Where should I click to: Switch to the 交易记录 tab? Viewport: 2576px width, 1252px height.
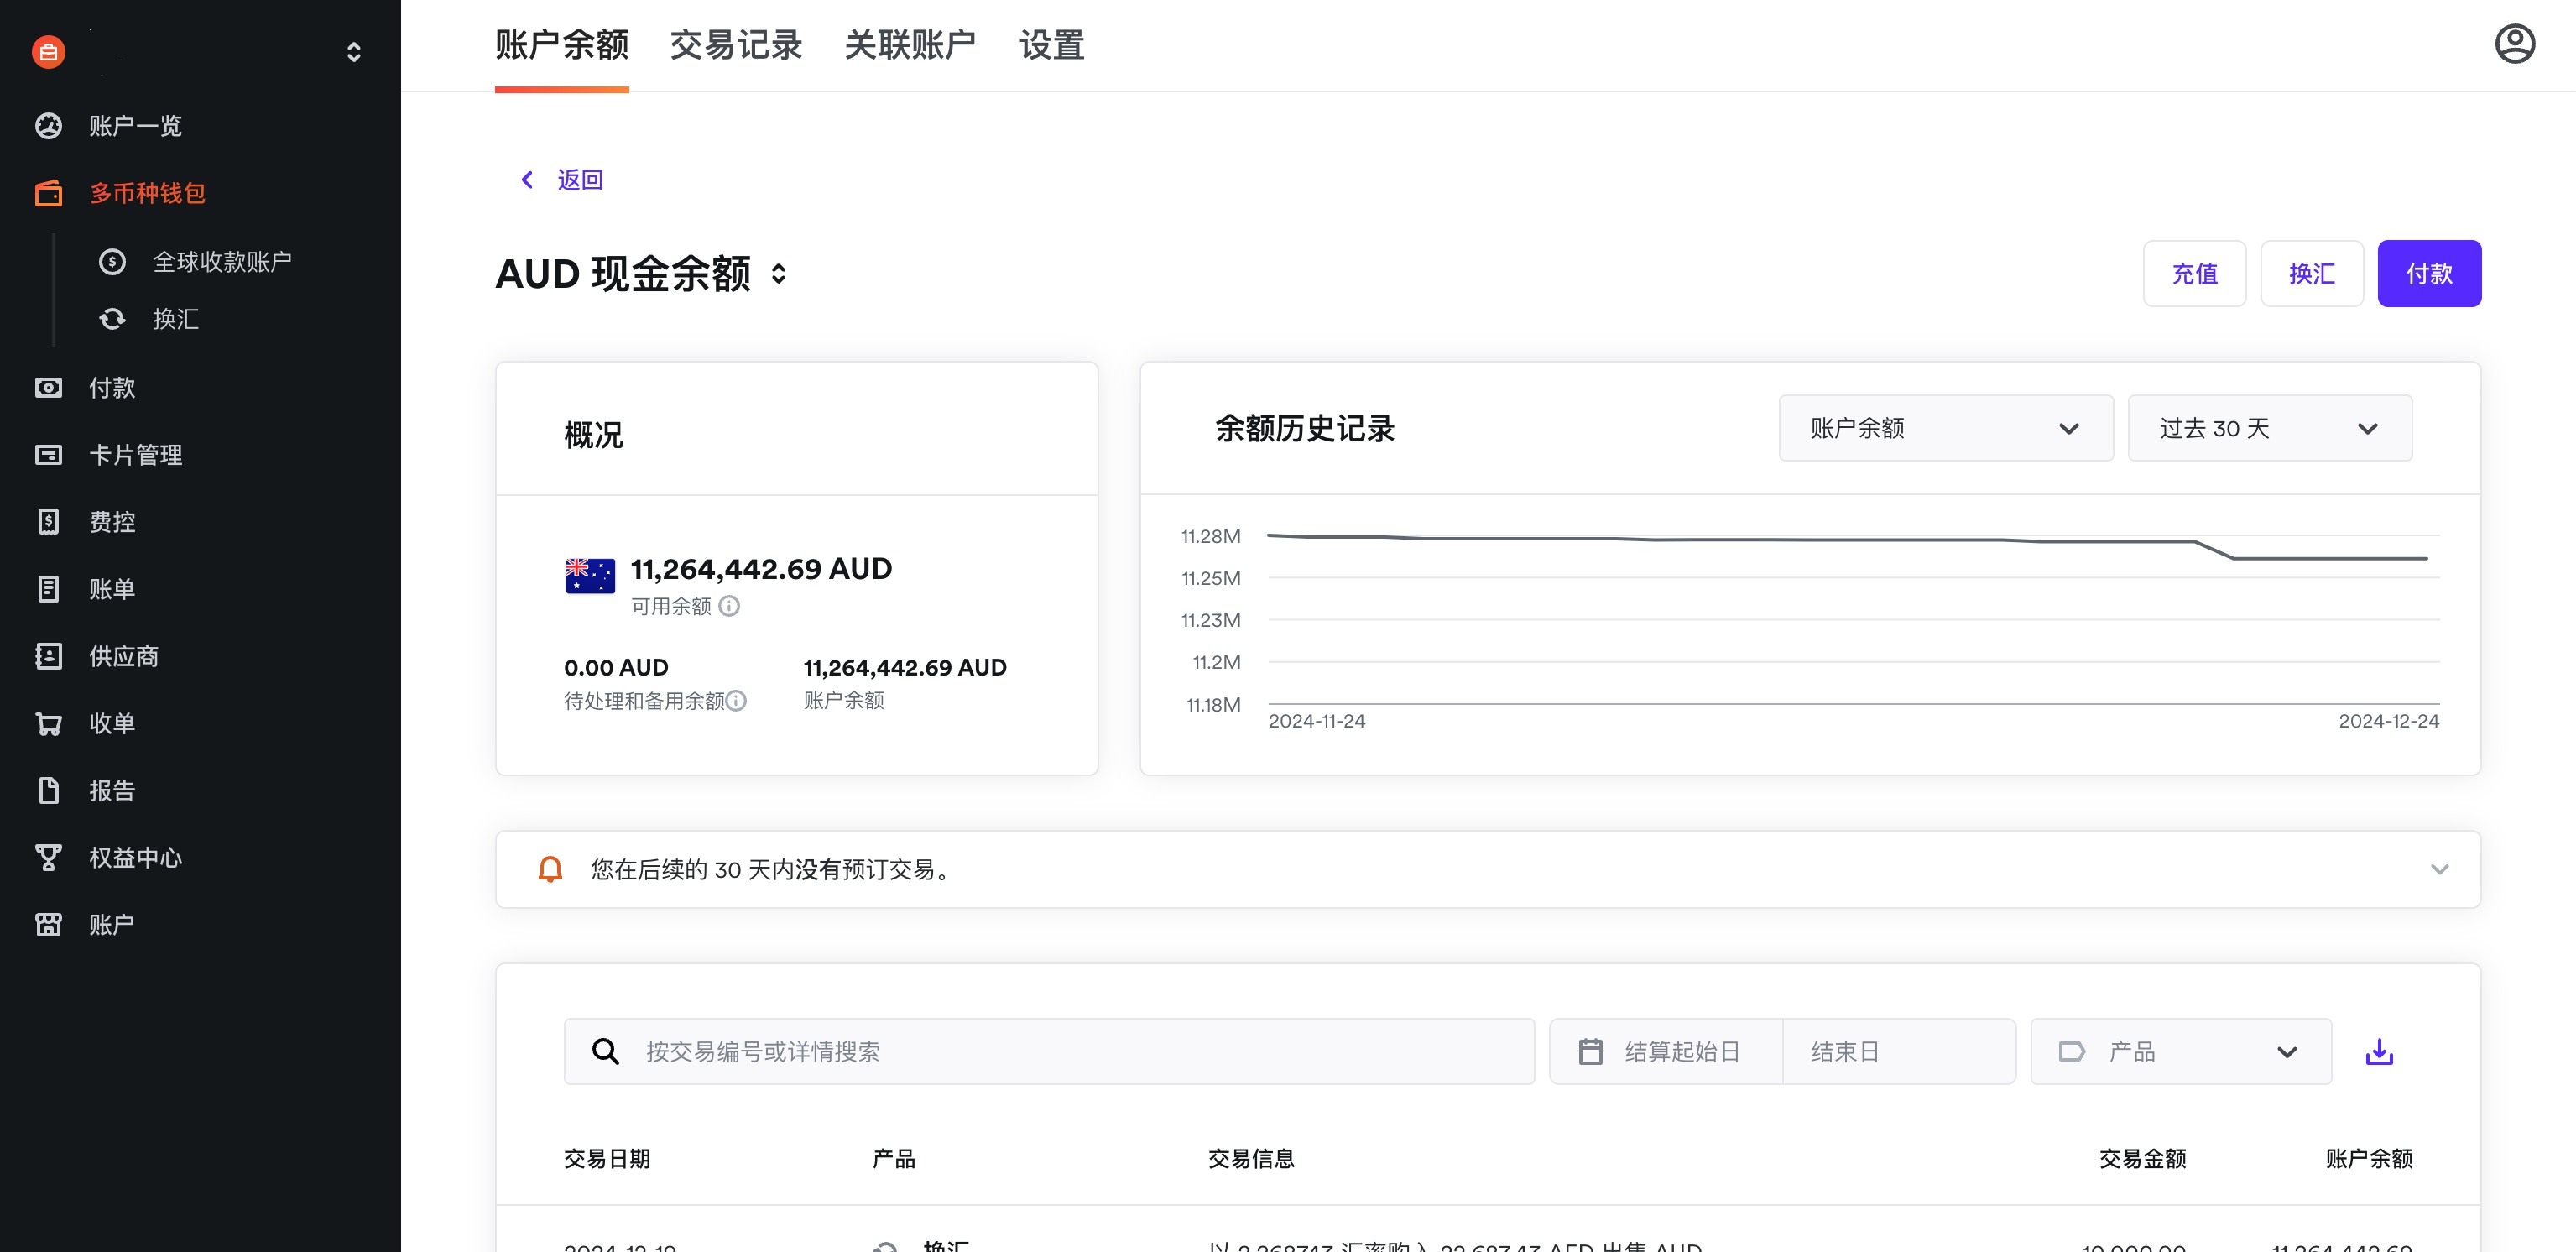[x=735, y=45]
